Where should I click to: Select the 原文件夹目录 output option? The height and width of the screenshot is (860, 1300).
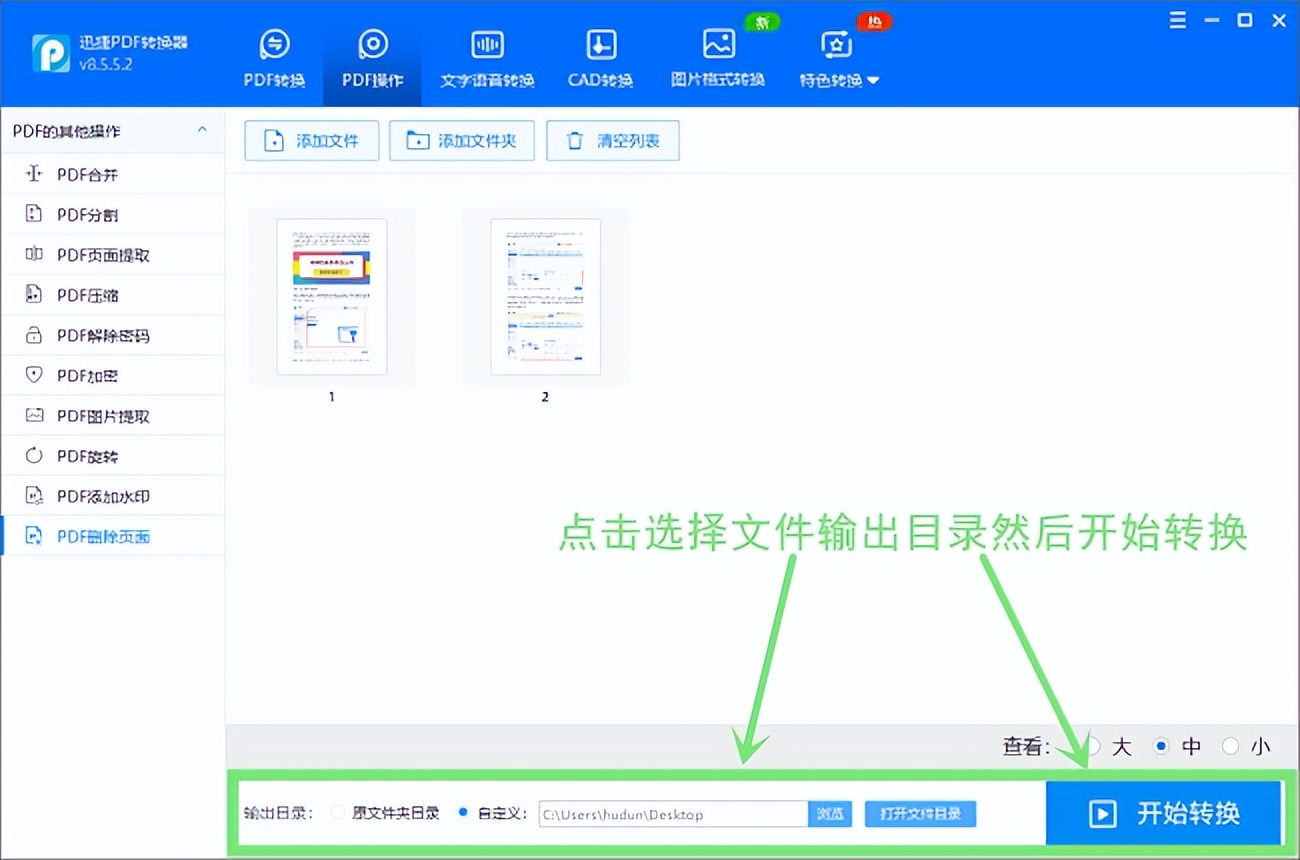pyautogui.click(x=338, y=813)
